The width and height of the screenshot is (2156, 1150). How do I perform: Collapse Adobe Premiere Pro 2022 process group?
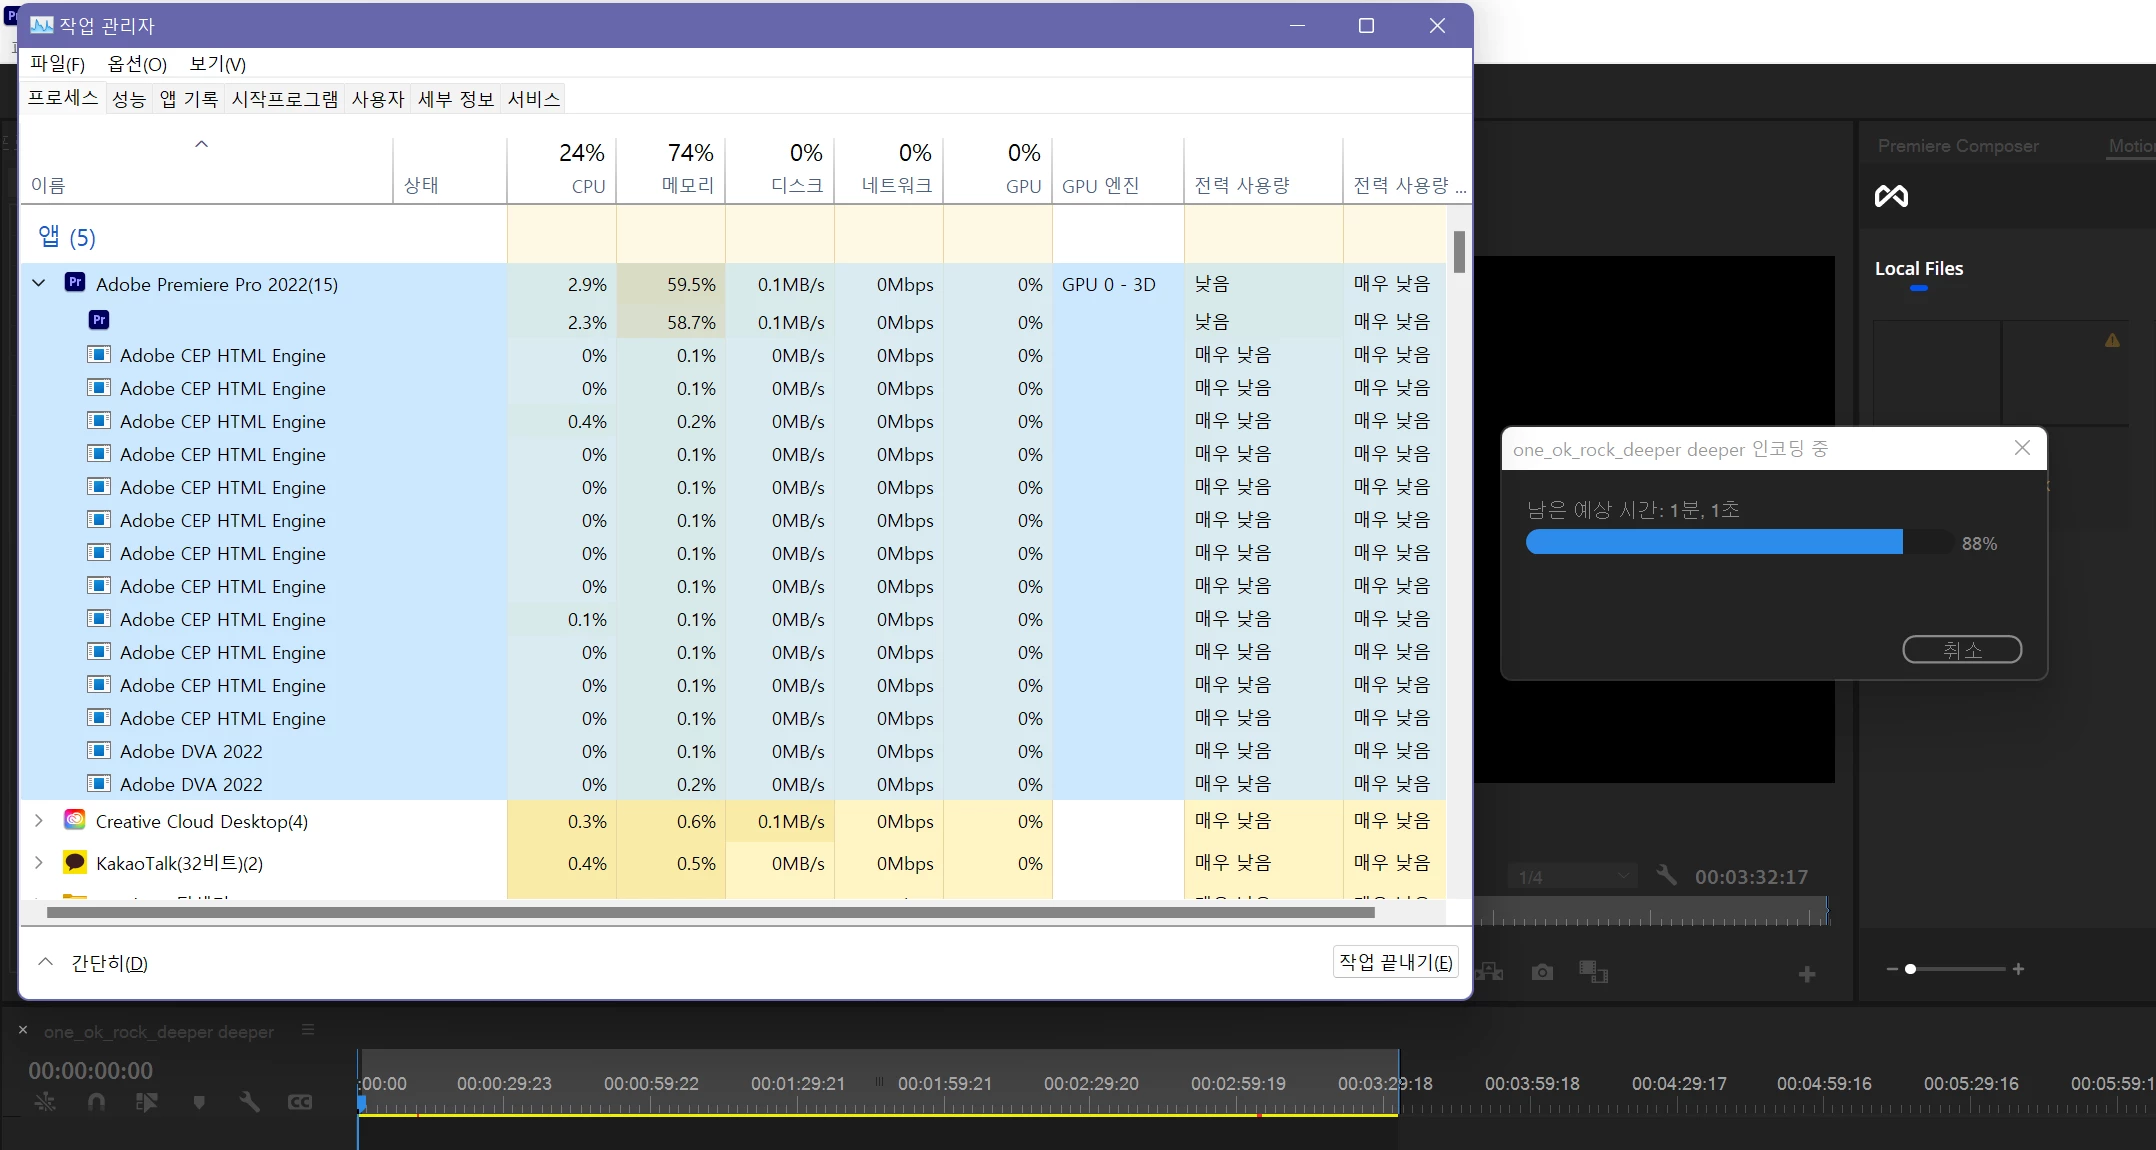(39, 284)
